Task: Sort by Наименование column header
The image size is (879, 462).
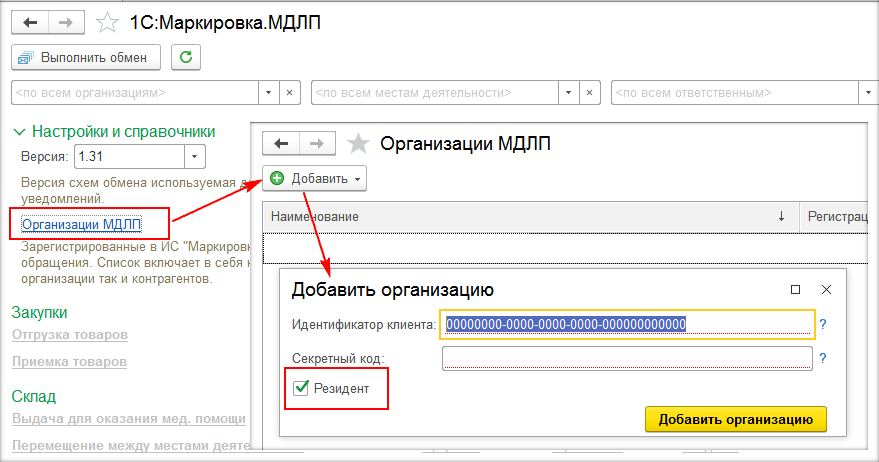Action: click(x=530, y=216)
